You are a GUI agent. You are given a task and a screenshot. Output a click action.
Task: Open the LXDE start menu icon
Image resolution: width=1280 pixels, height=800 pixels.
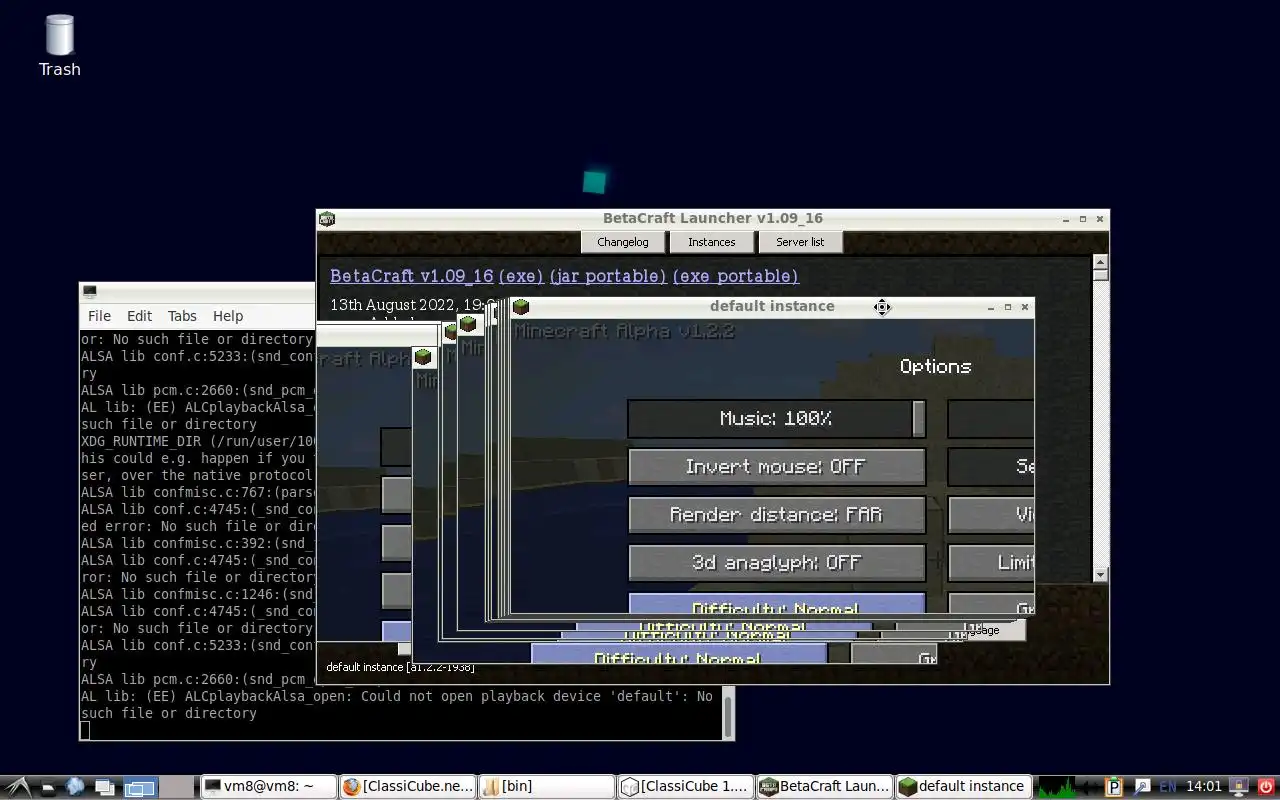[x=18, y=787]
